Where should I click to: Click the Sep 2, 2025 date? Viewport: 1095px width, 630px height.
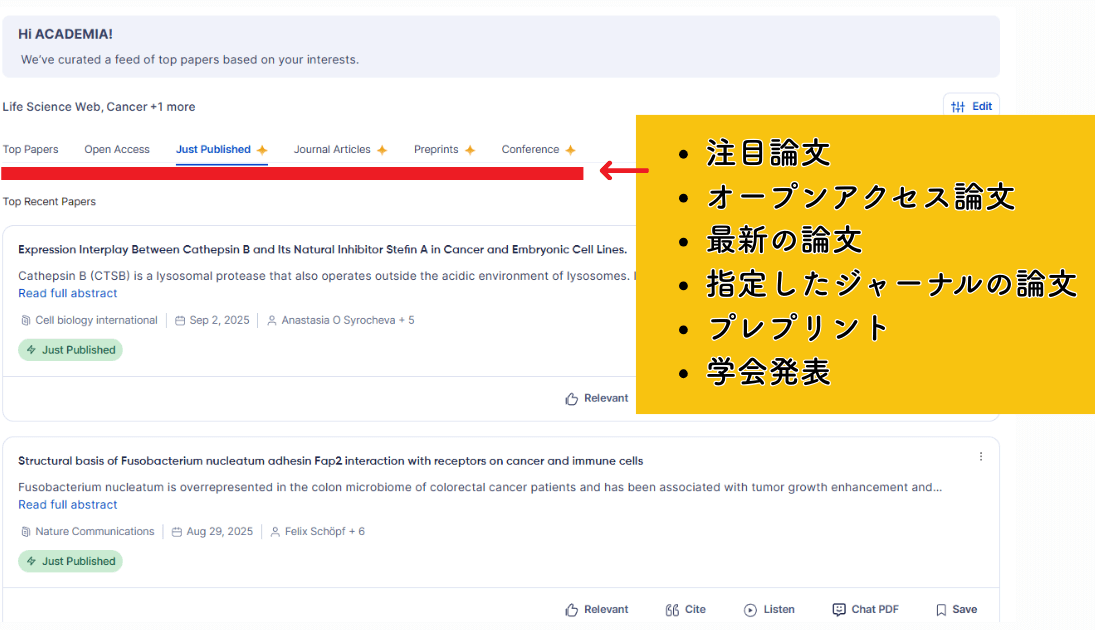(x=219, y=320)
